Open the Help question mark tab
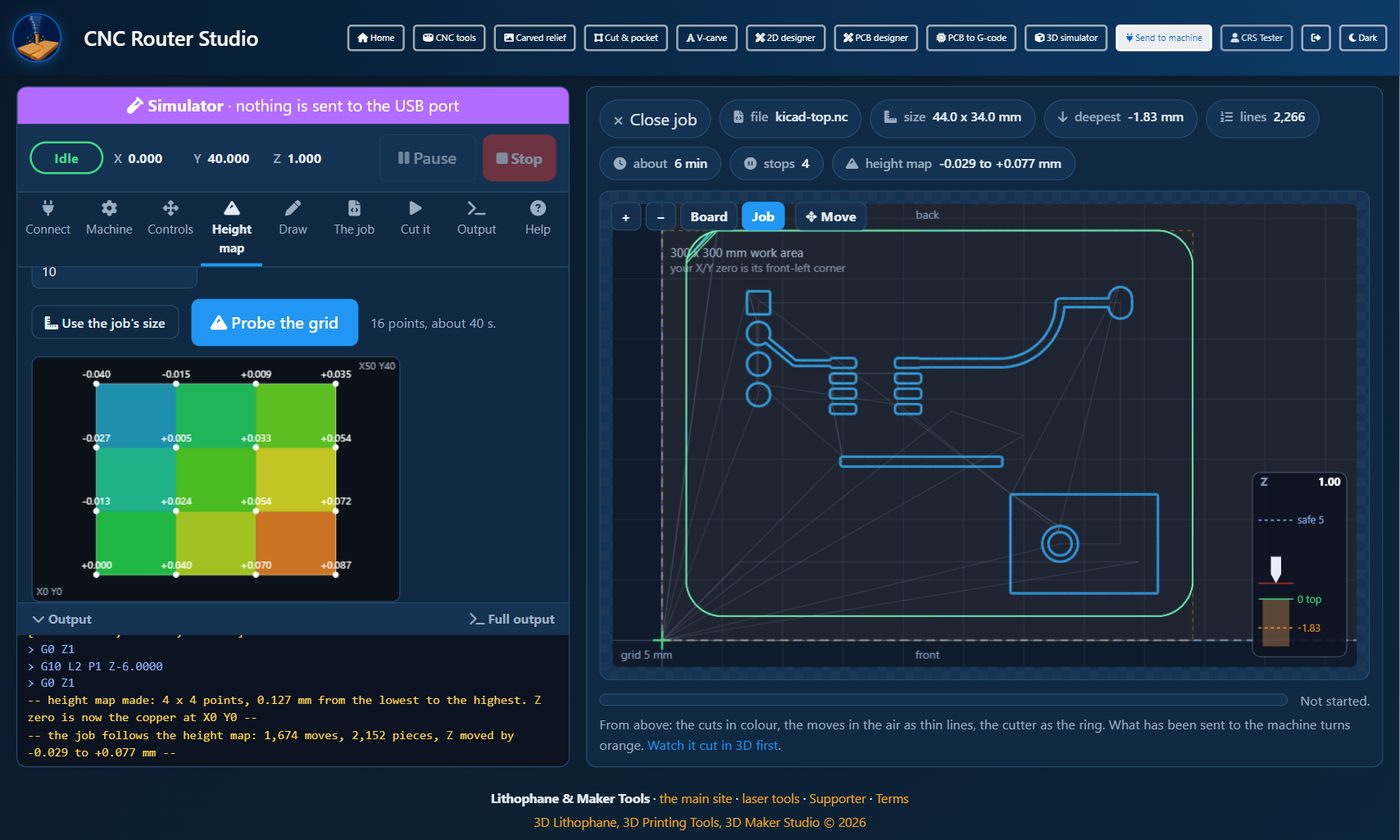1400x840 pixels. pyautogui.click(x=538, y=217)
